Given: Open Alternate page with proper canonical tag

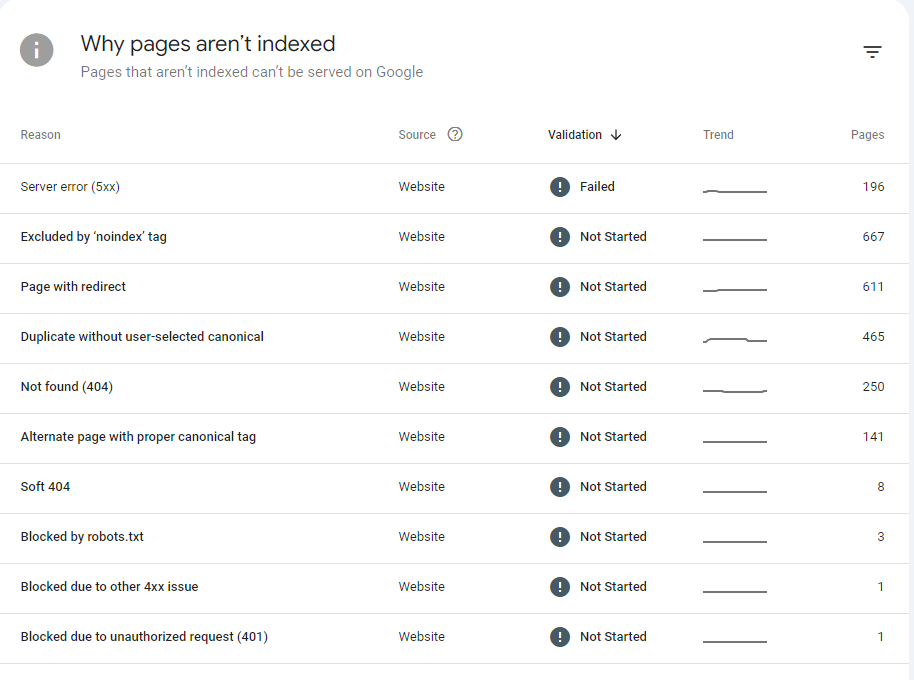Looking at the screenshot, I should coord(138,437).
